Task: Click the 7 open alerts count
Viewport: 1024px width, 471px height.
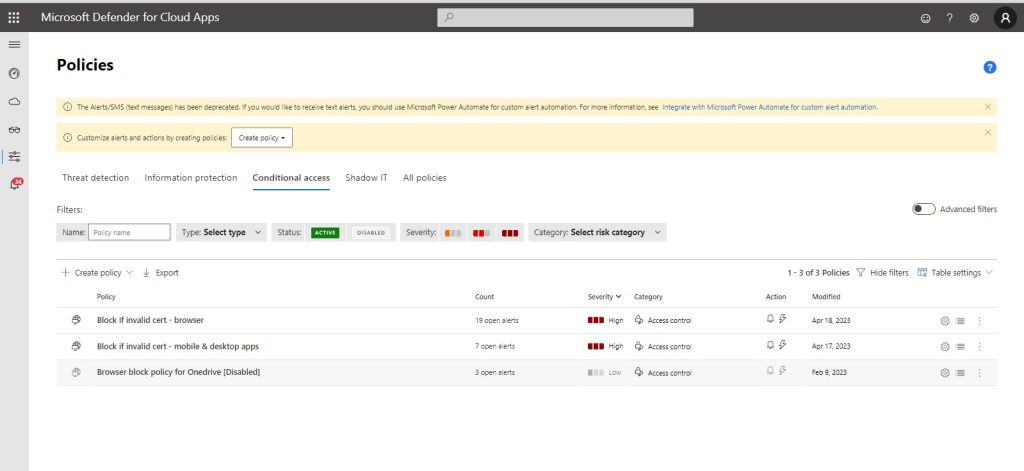Action: 494,346
